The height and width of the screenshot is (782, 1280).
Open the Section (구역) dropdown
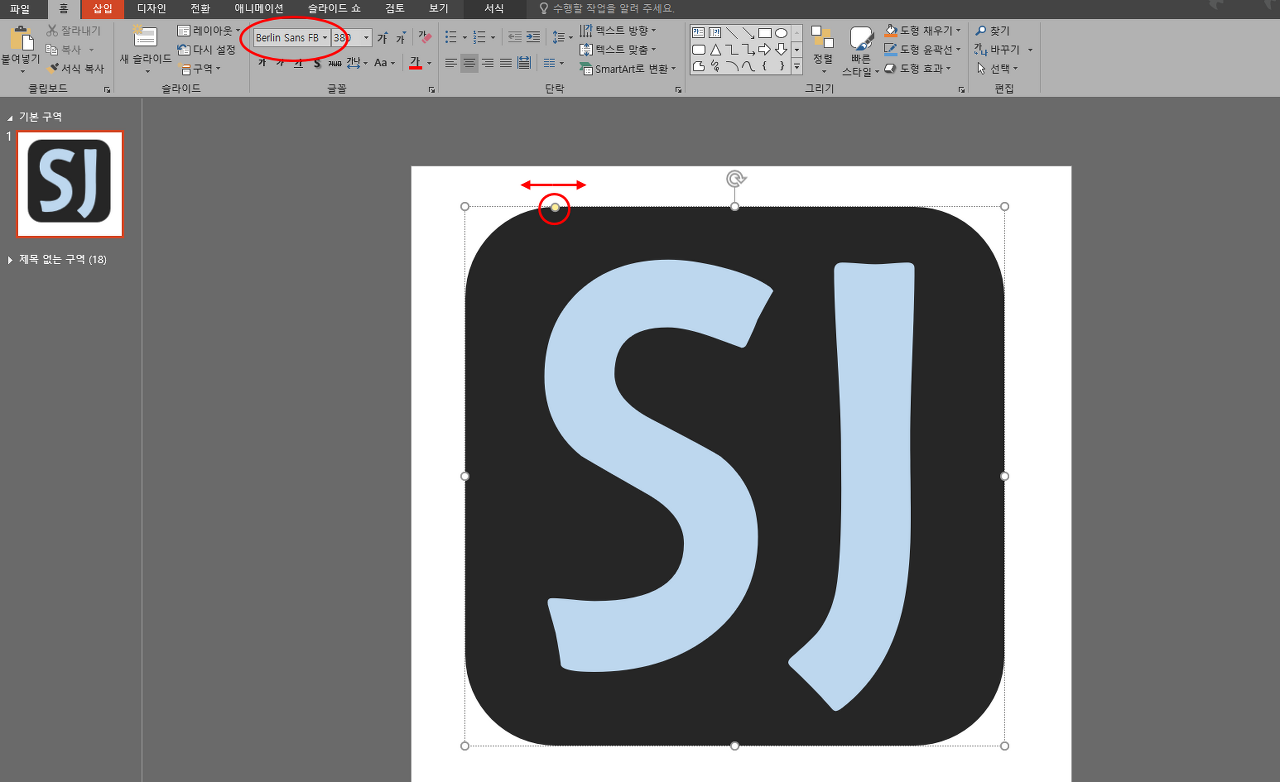[200, 68]
